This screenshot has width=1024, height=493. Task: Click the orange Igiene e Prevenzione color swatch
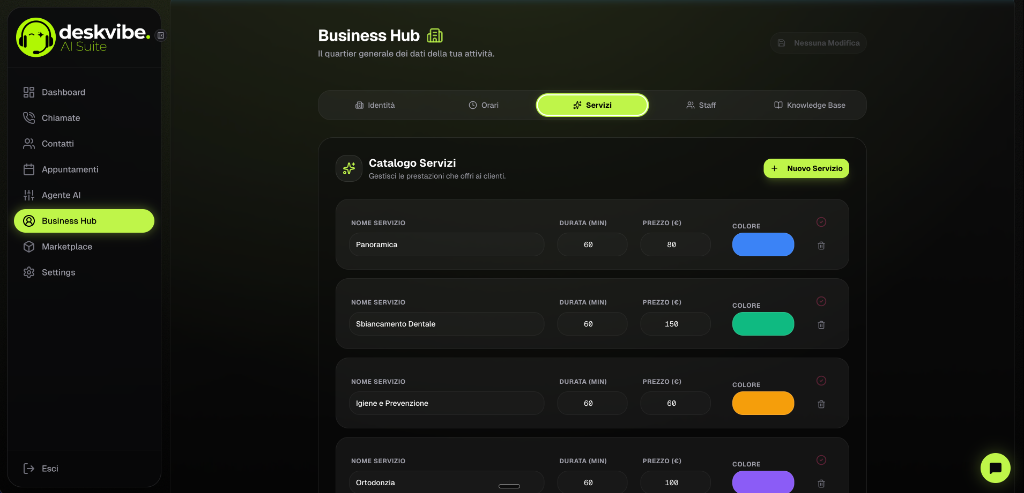click(x=762, y=403)
